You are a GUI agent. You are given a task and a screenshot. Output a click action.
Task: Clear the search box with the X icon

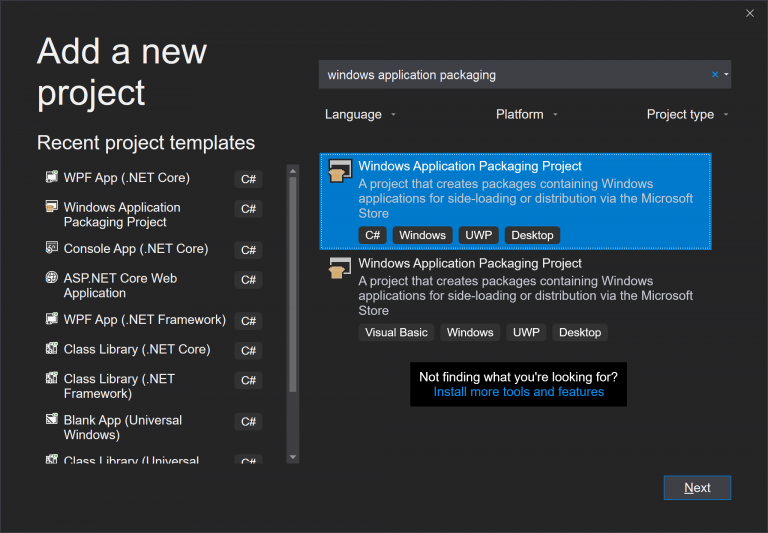pyautogui.click(x=715, y=74)
